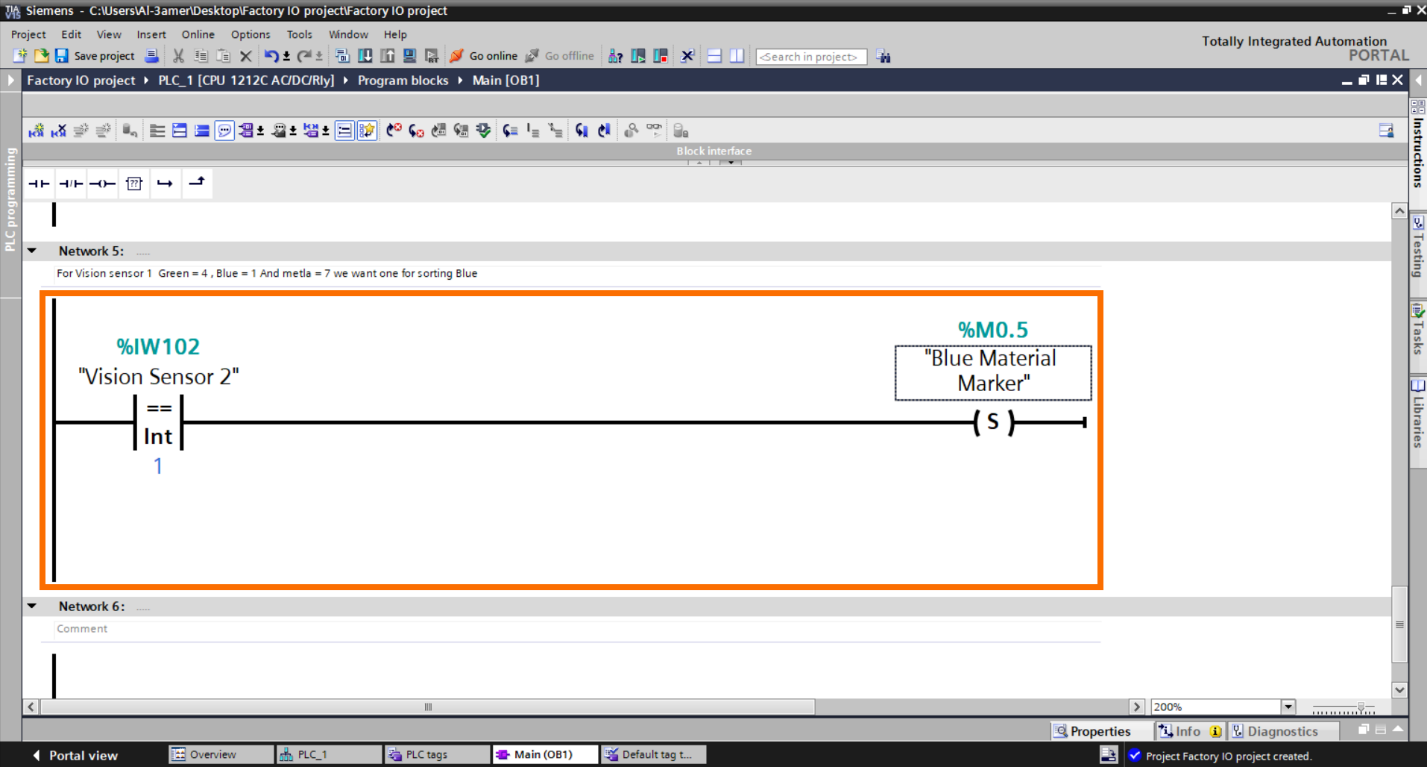Viewport: 1427px width, 767px height.
Task: Open the Overview taskbar tab
Action: 220,755
